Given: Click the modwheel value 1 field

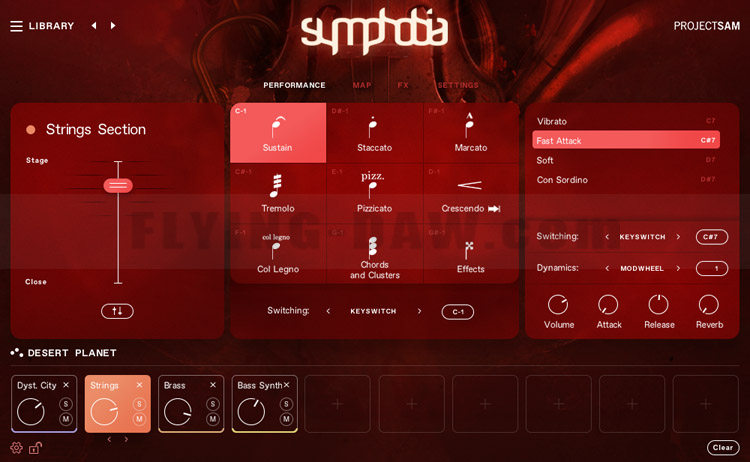Looking at the screenshot, I should click(712, 268).
